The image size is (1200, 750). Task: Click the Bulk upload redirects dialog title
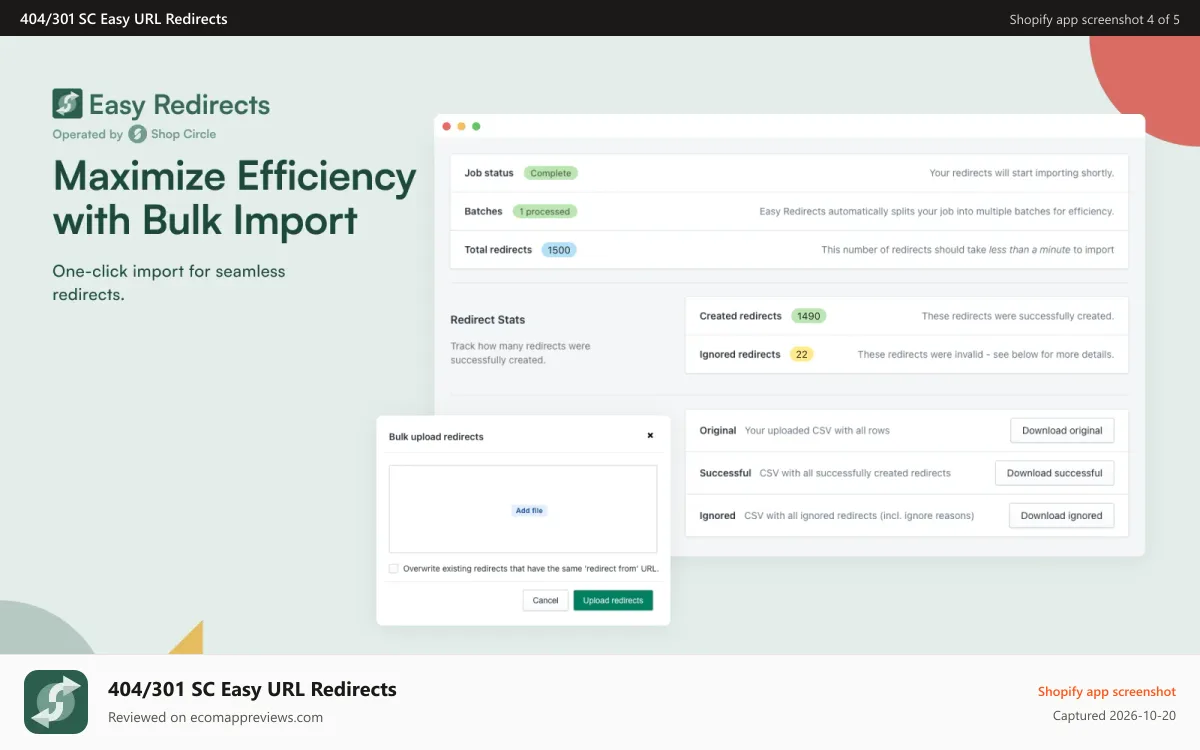(436, 437)
